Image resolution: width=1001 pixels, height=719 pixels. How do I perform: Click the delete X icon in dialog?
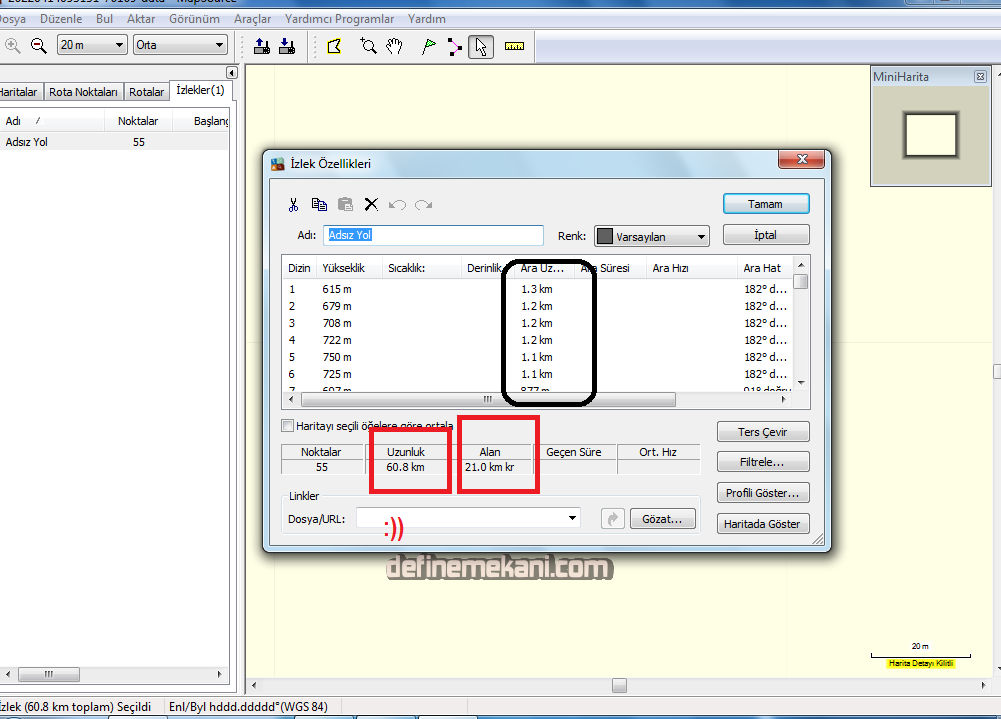(371, 204)
